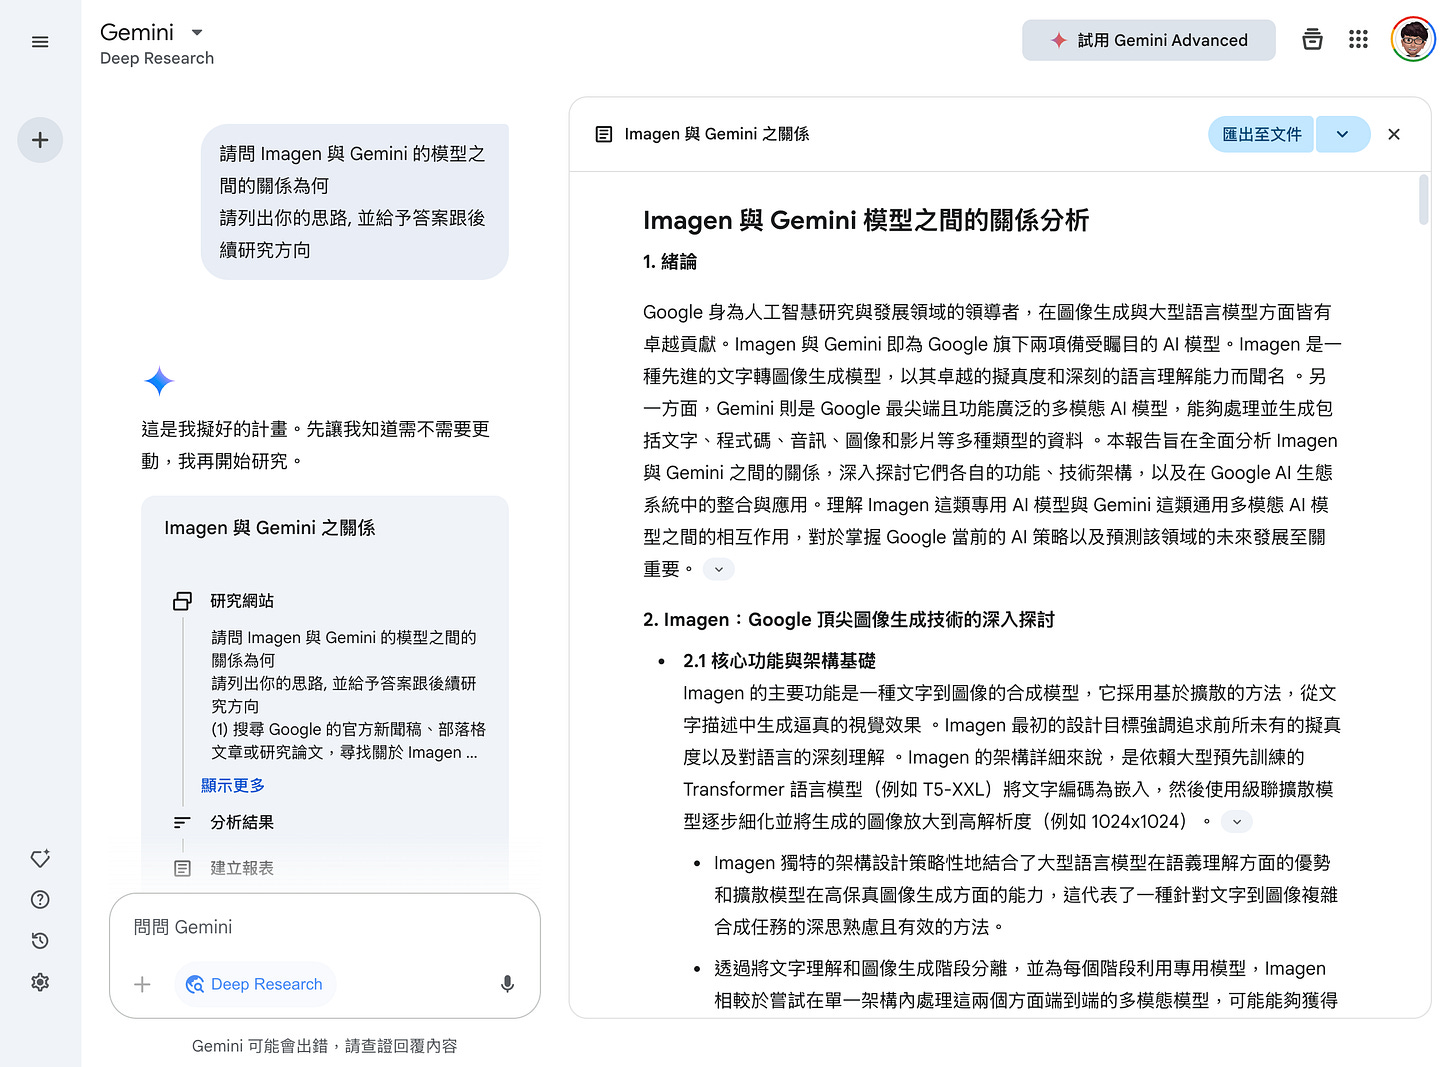Start a new chat with plus button
1456x1067 pixels.
(40, 140)
